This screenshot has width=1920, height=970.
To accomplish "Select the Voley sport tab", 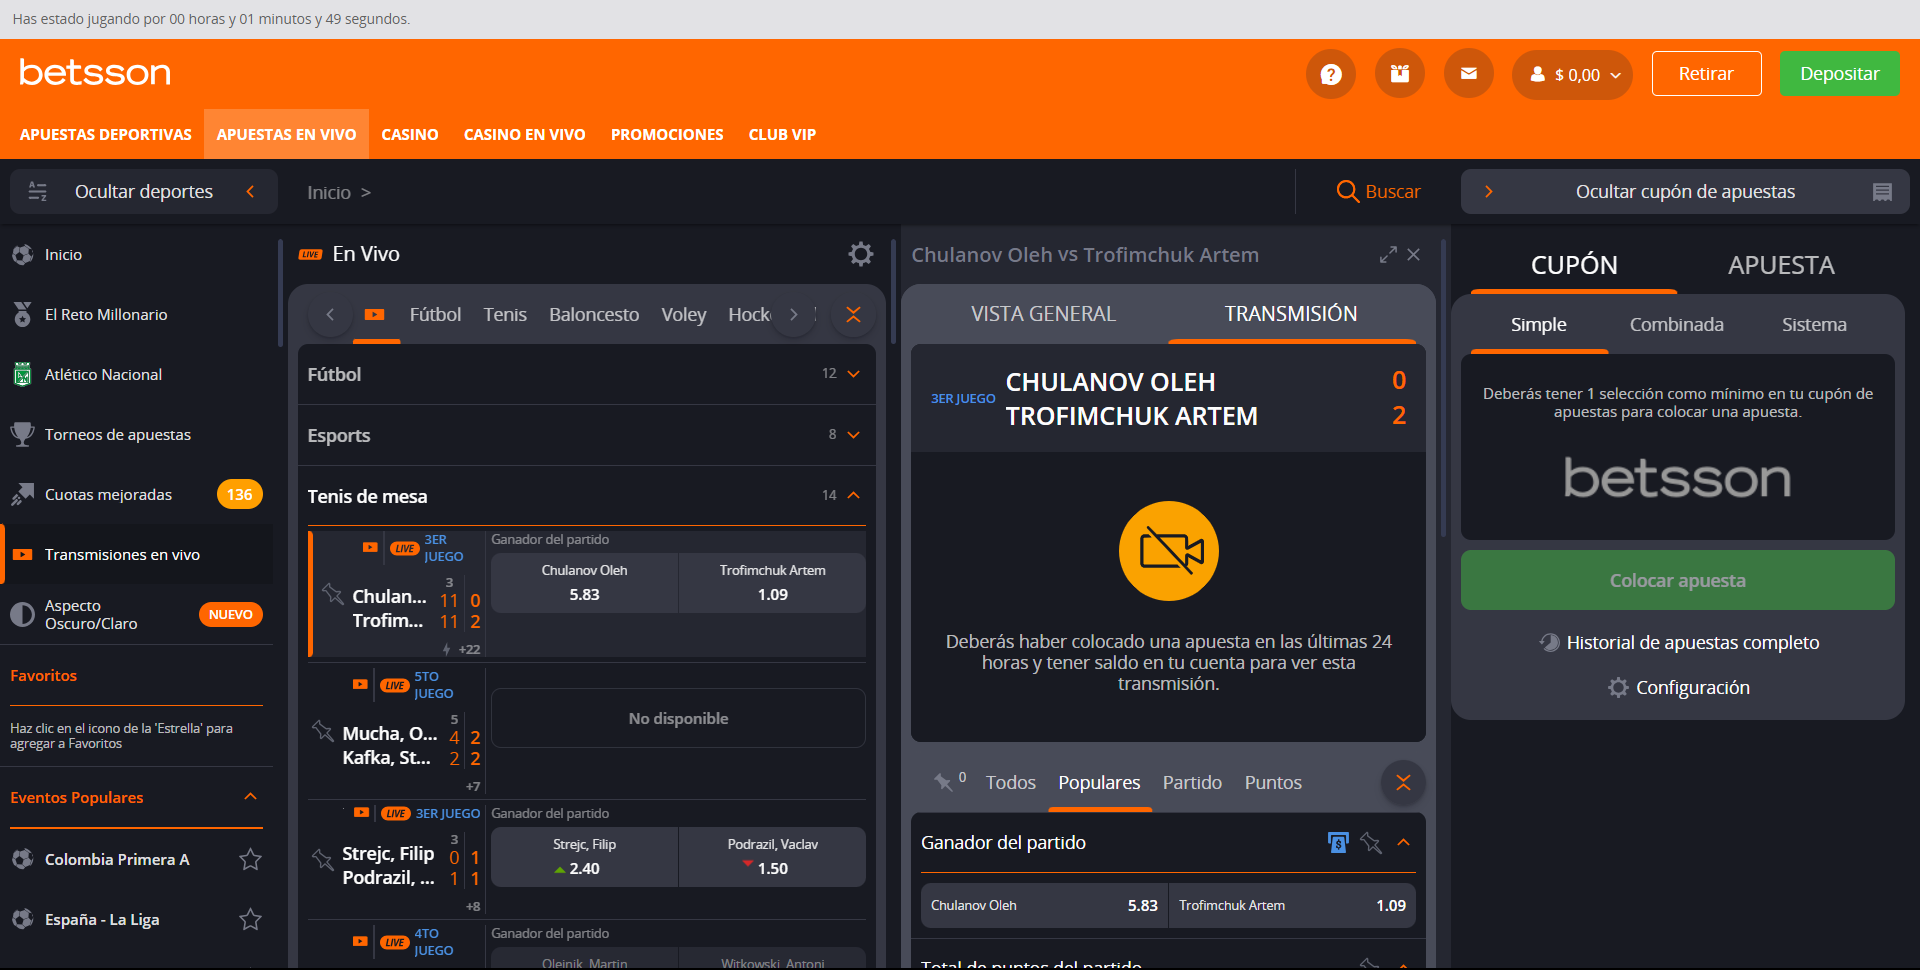I will pos(684,315).
